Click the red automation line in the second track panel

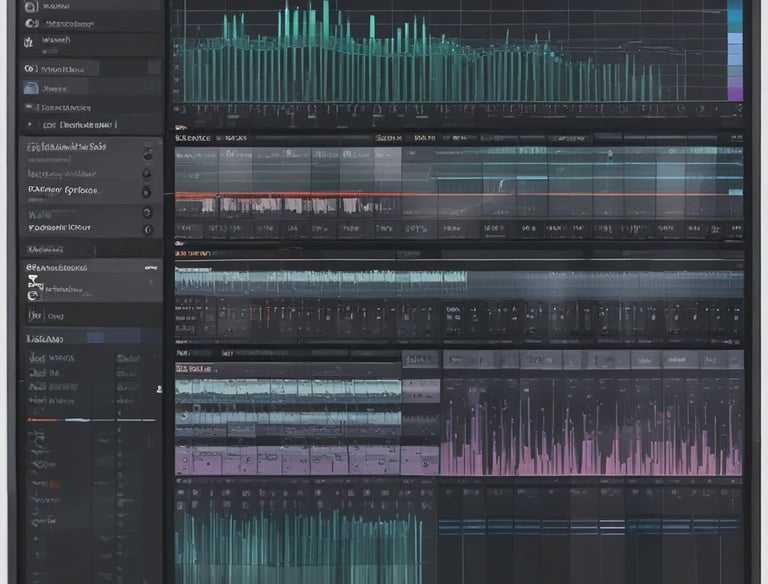point(459,195)
